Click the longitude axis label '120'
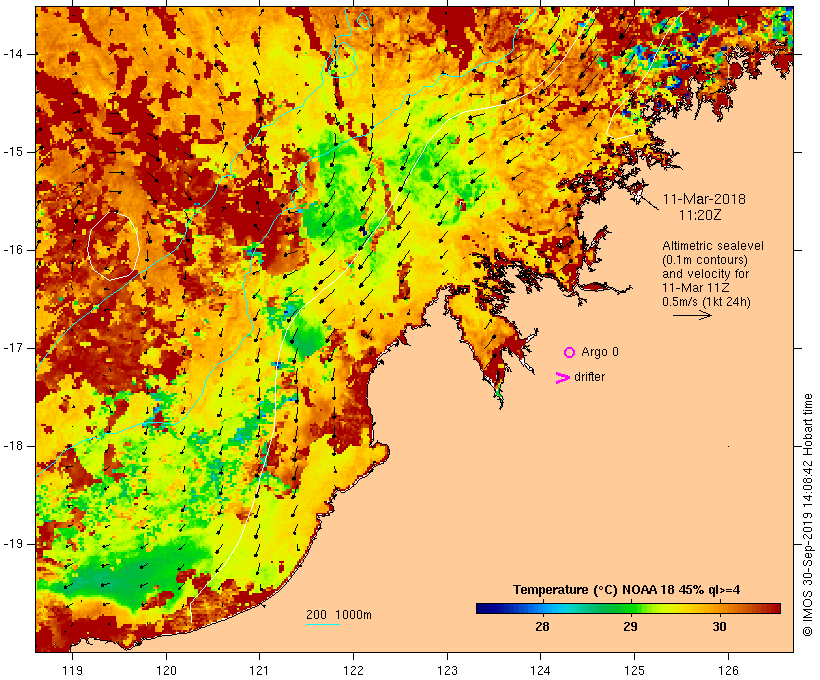The height and width of the screenshot is (680, 820). (x=166, y=670)
